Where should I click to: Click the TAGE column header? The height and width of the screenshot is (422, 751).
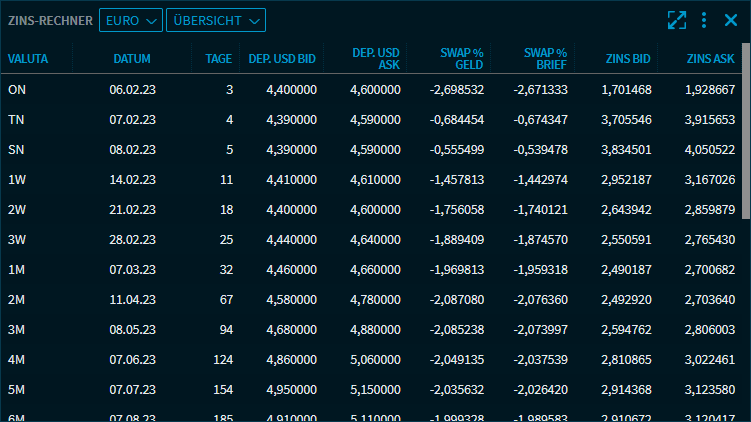click(218, 59)
